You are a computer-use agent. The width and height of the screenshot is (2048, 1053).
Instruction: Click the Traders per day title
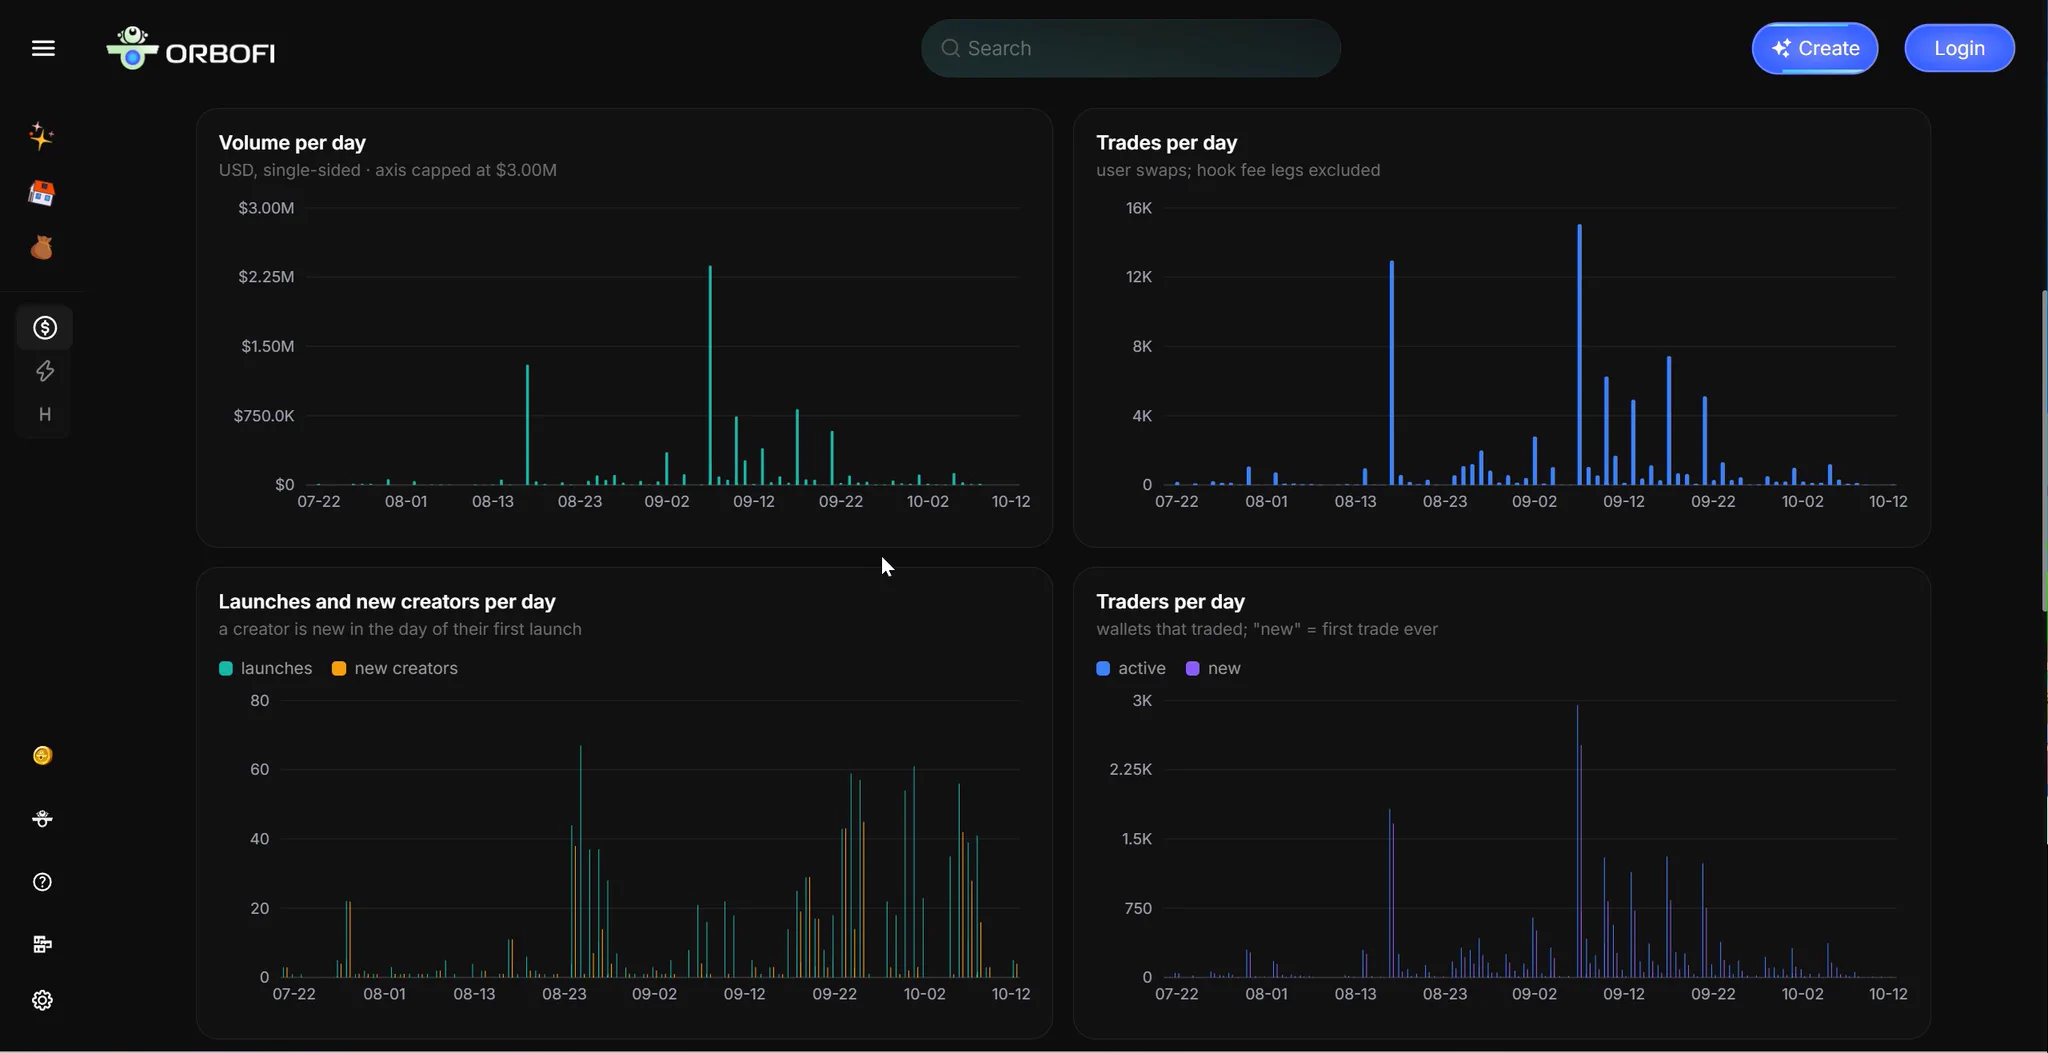1170,601
